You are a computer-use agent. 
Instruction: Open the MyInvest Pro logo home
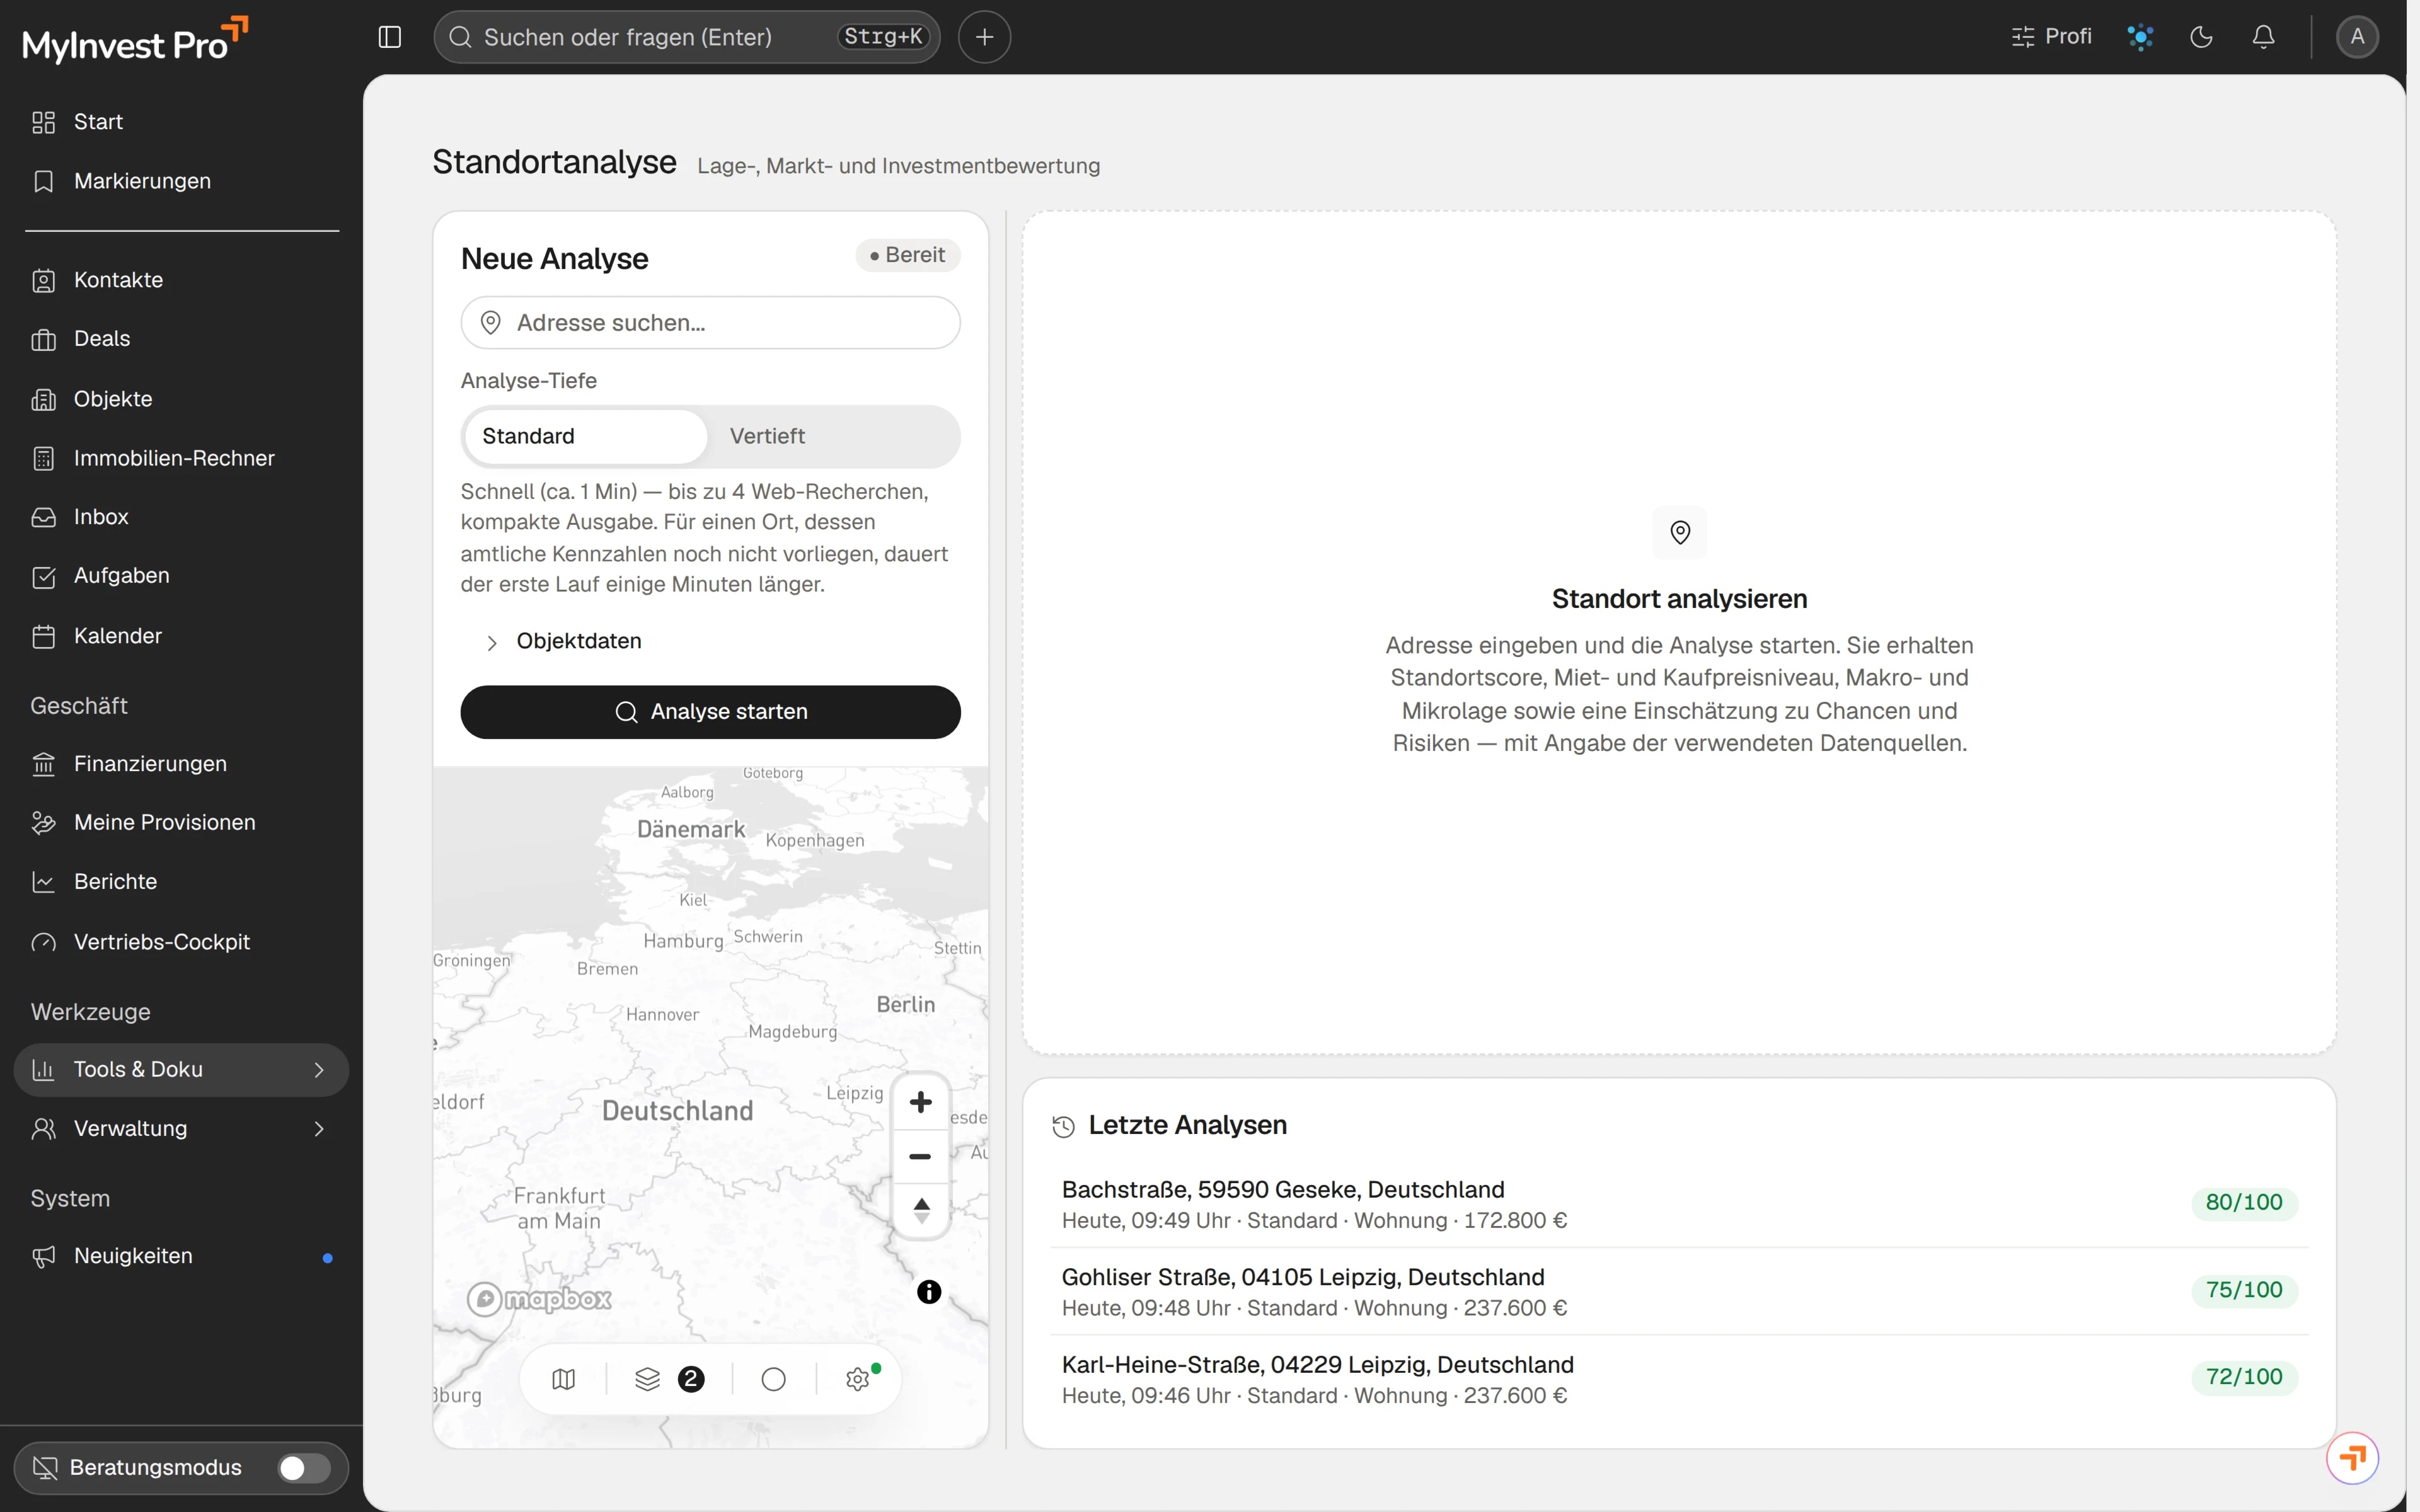(x=135, y=41)
